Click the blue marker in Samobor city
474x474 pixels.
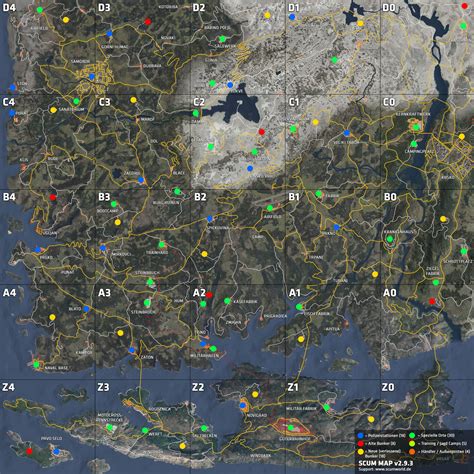click(x=92, y=77)
